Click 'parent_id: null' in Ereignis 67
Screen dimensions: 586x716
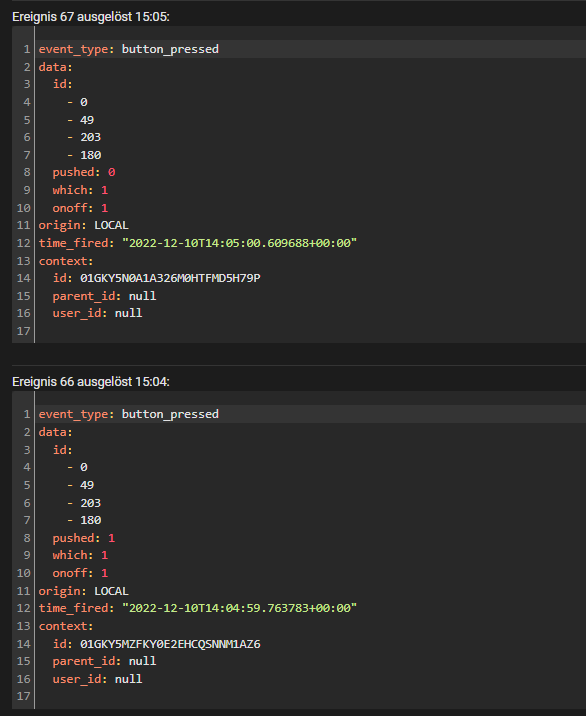[x=104, y=296]
